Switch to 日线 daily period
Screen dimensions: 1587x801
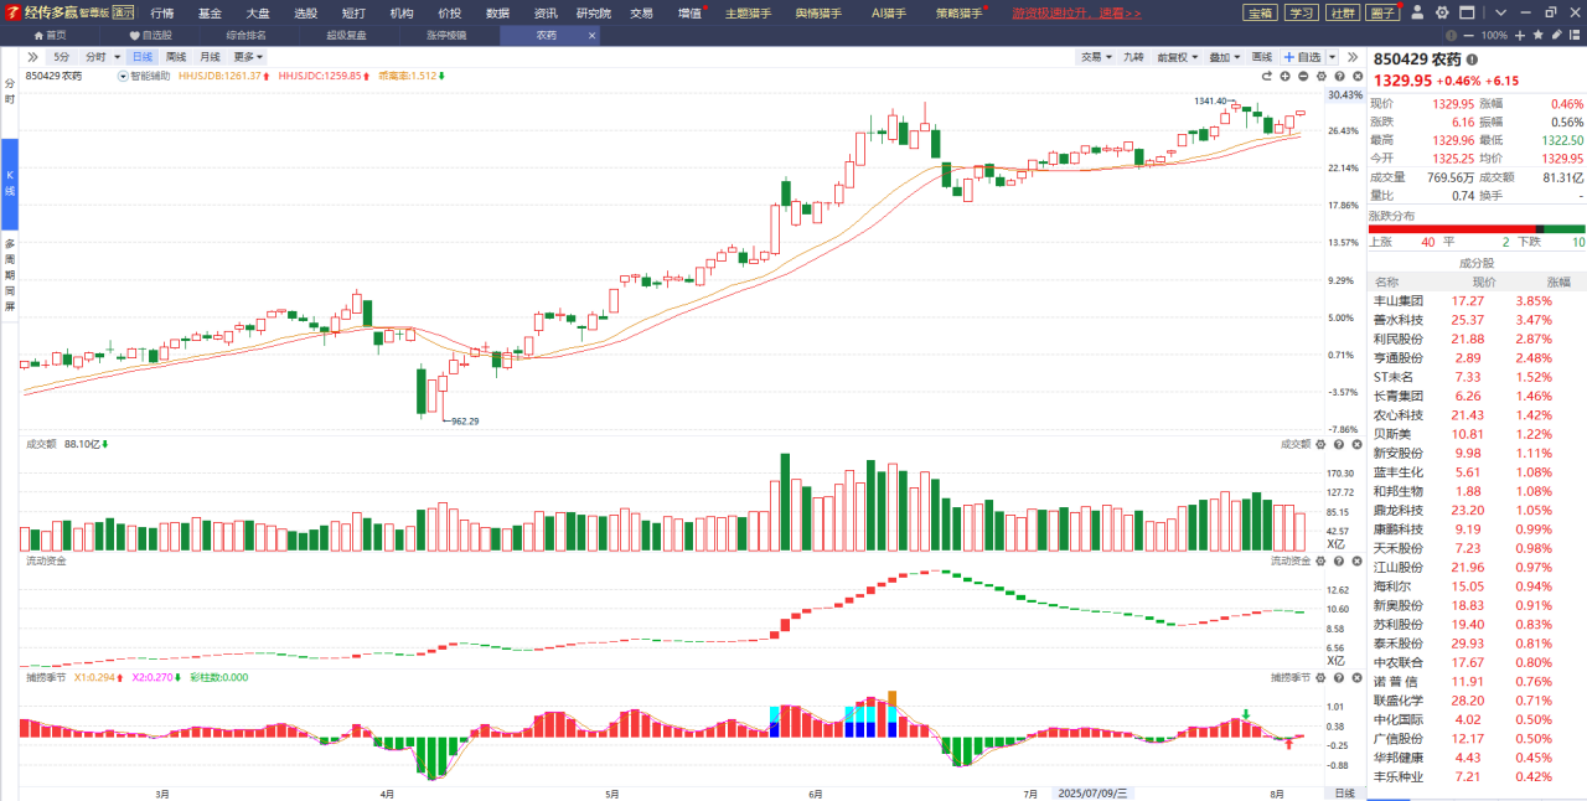pos(143,57)
